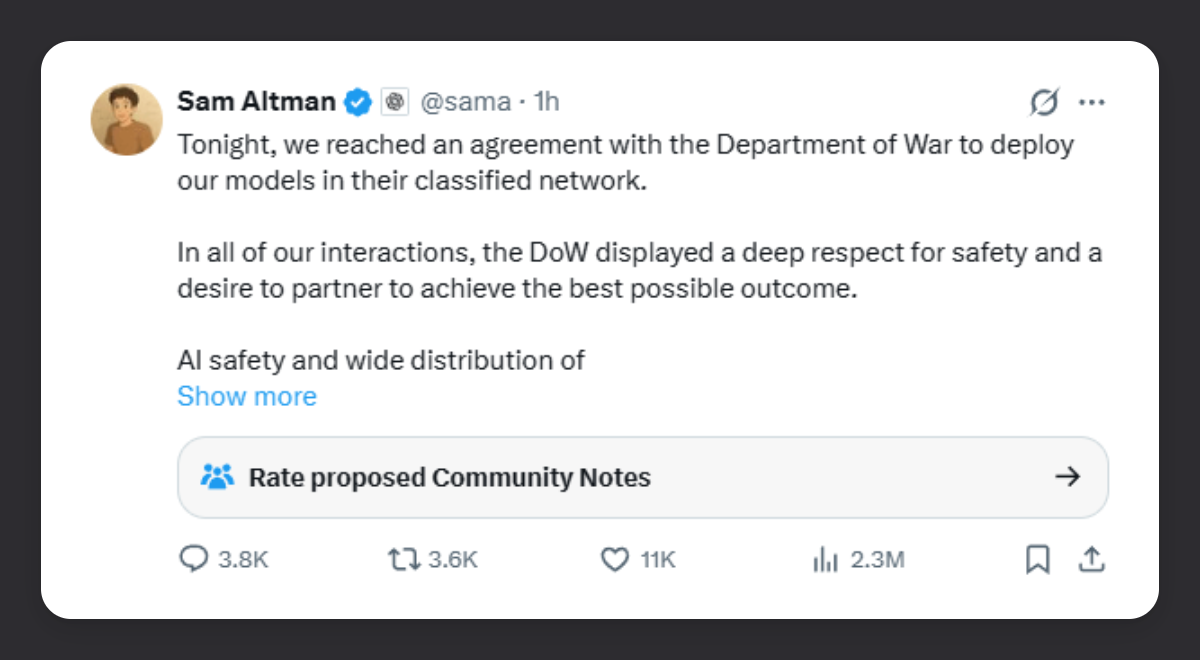Open Sam Altman's profile picture
The height and width of the screenshot is (660, 1200).
coord(127,120)
